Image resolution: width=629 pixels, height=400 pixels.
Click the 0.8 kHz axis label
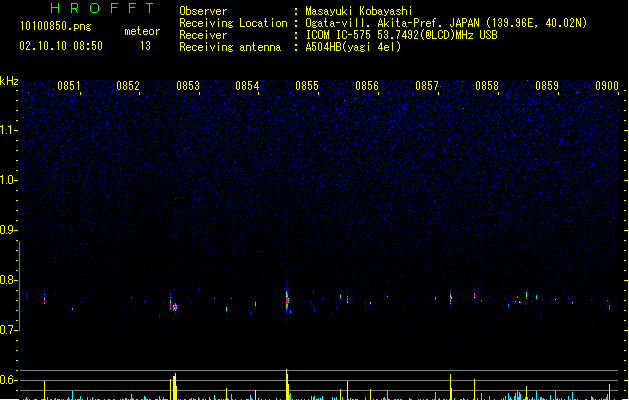[x=8, y=280]
